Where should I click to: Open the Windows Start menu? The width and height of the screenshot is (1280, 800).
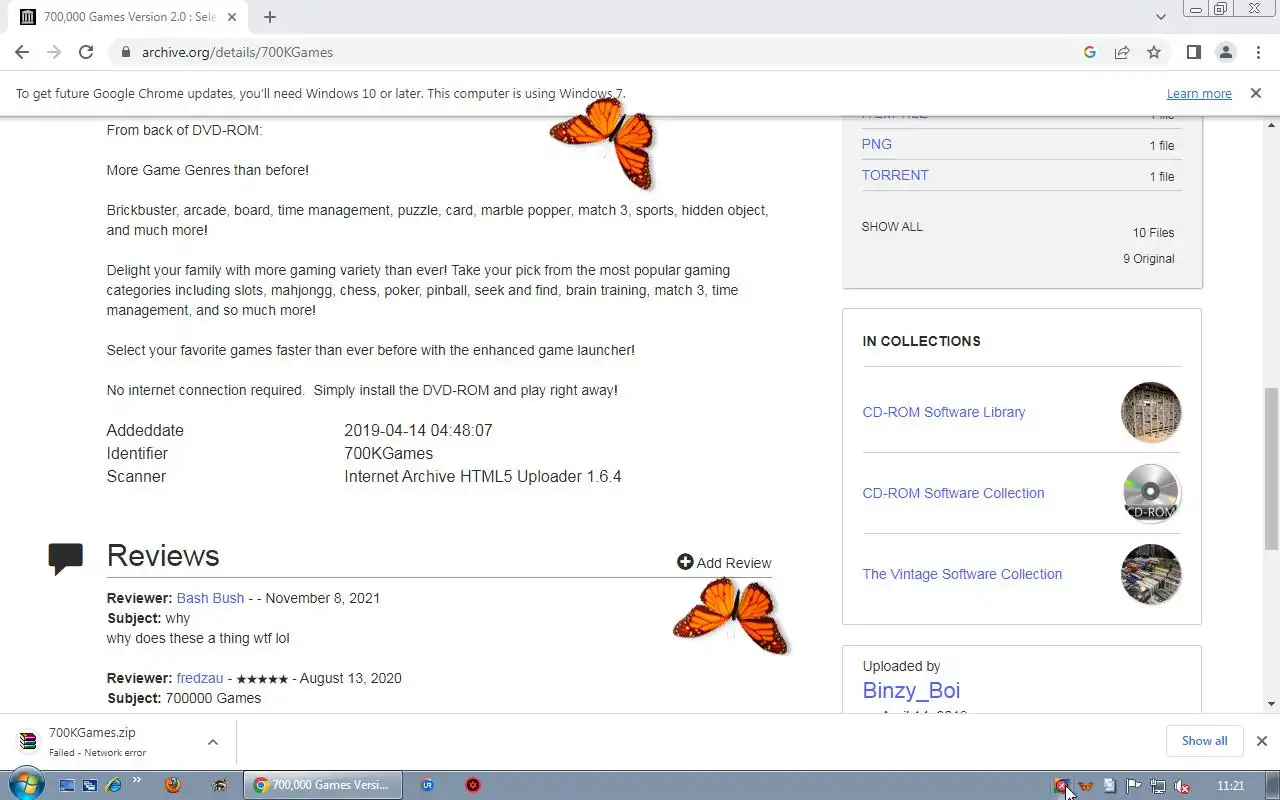click(x=25, y=785)
